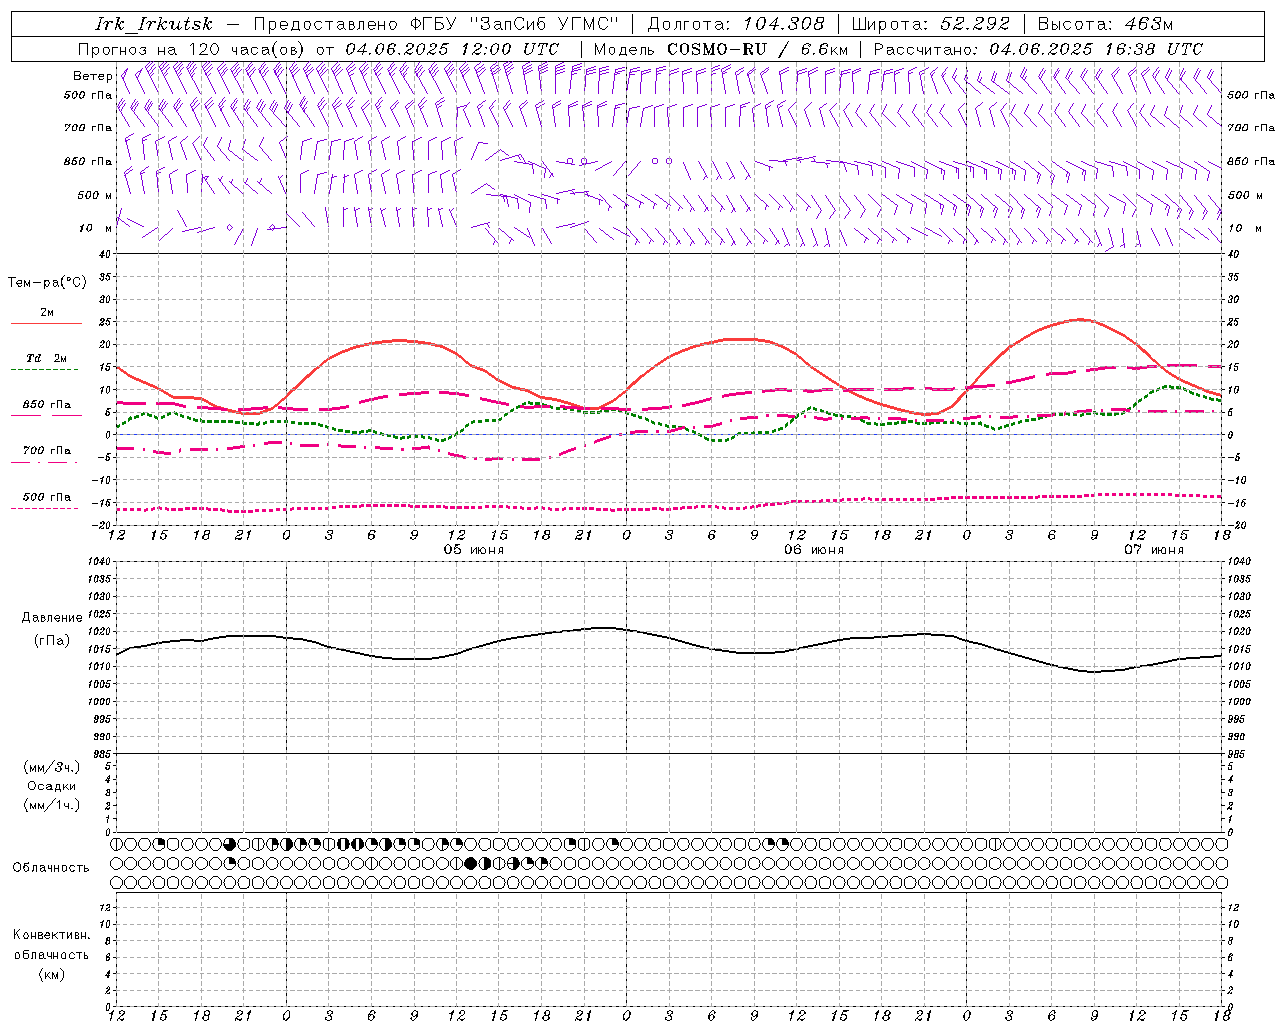Click the dash-dot legend line under "700 гПа"
1280x1024 pixels.
46,462
